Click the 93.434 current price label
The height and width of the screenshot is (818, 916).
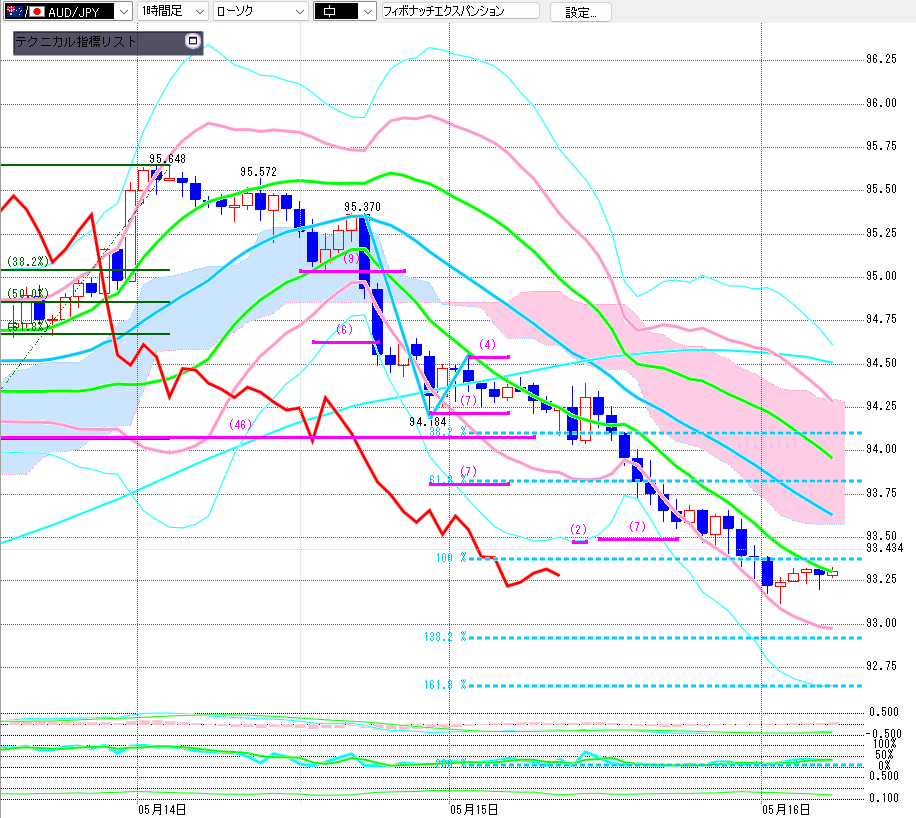coord(884,548)
